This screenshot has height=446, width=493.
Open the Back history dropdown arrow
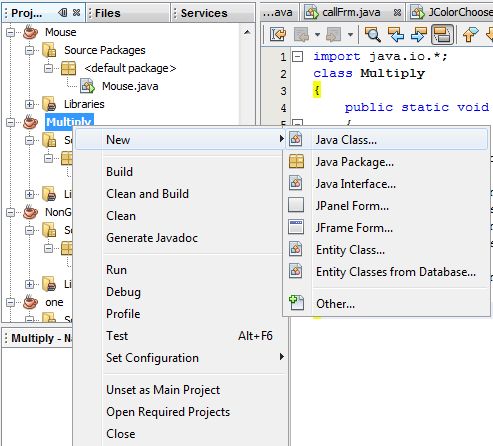317,34
